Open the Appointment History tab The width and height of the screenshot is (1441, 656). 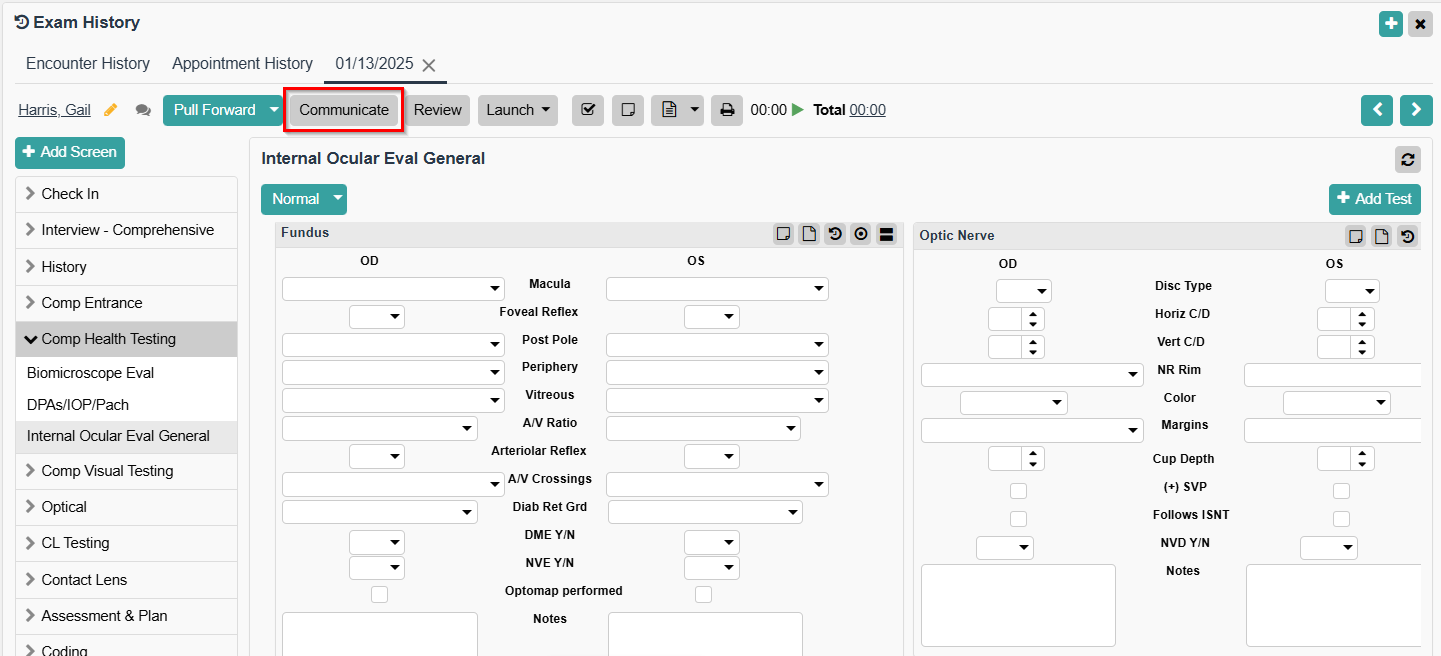pyautogui.click(x=242, y=64)
